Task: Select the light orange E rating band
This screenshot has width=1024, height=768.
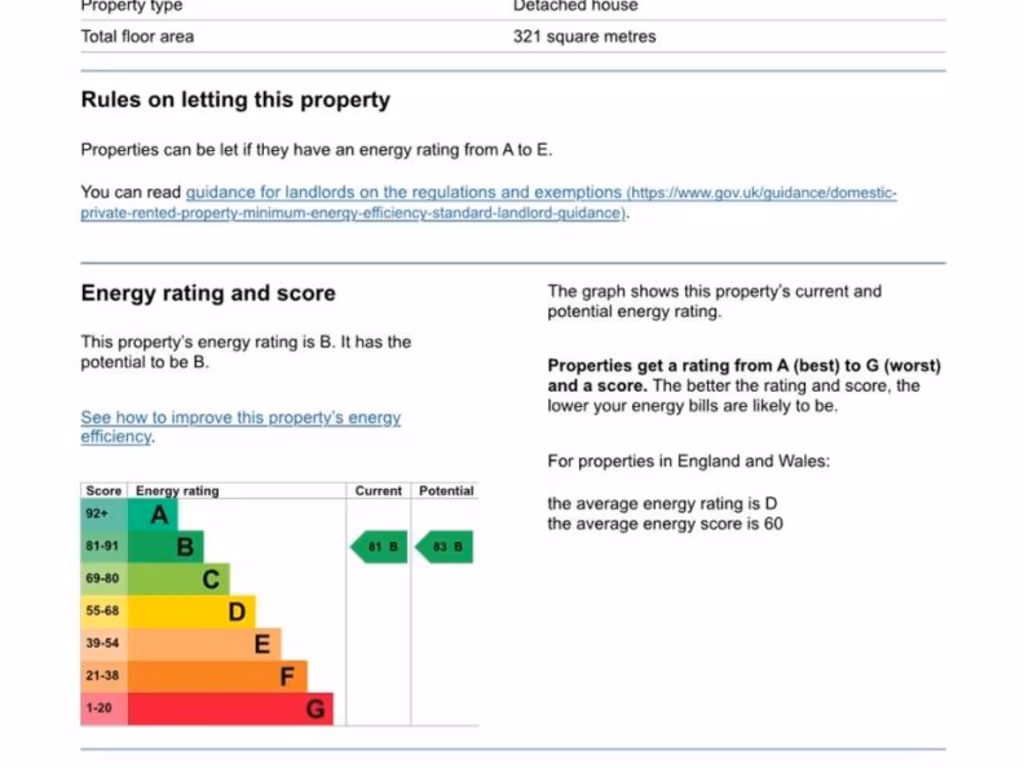Action: [x=206, y=644]
